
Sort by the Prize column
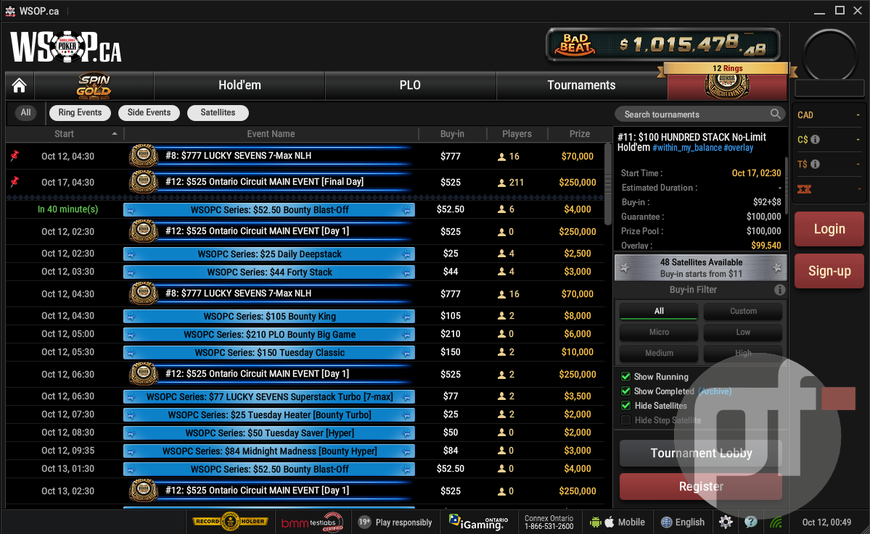579,134
